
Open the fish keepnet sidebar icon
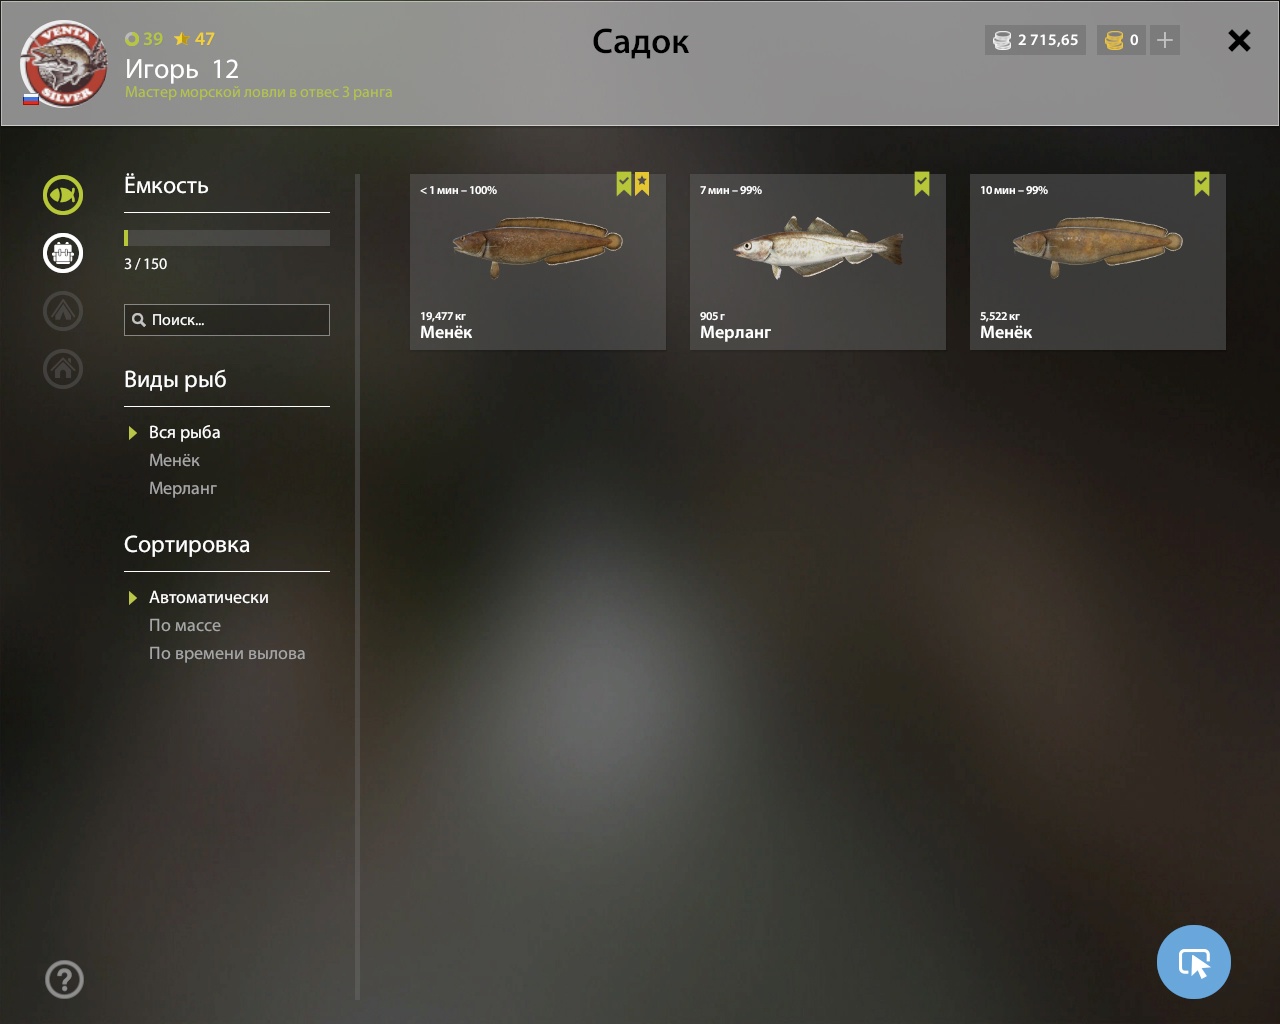[x=63, y=195]
